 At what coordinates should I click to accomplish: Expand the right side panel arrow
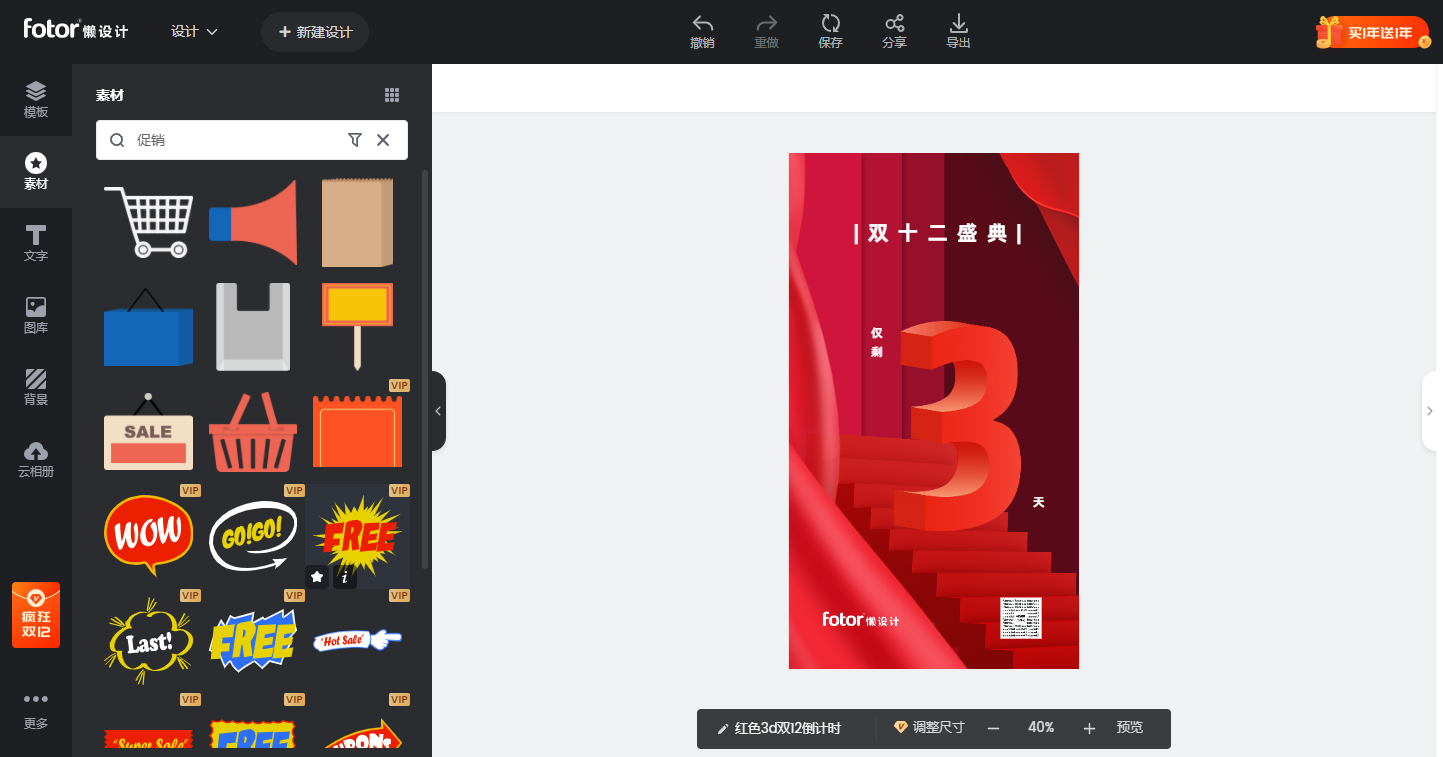(x=1430, y=411)
